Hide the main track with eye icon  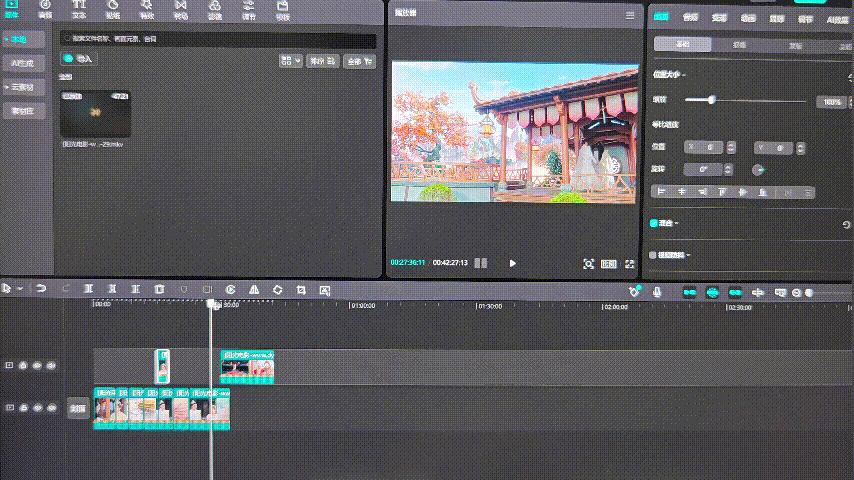click(38, 408)
